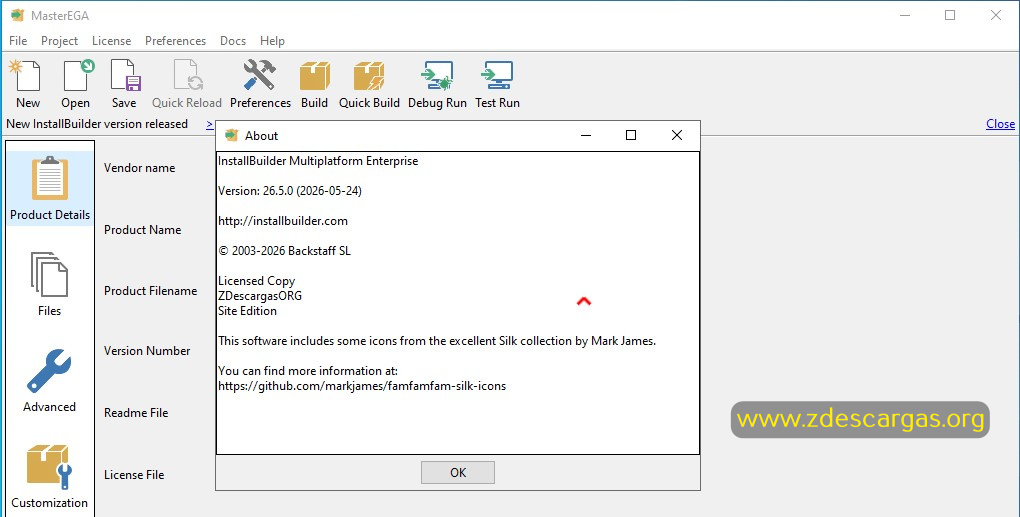The width and height of the screenshot is (1020, 517).
Task: Click the Product Name label
Action: (x=142, y=230)
